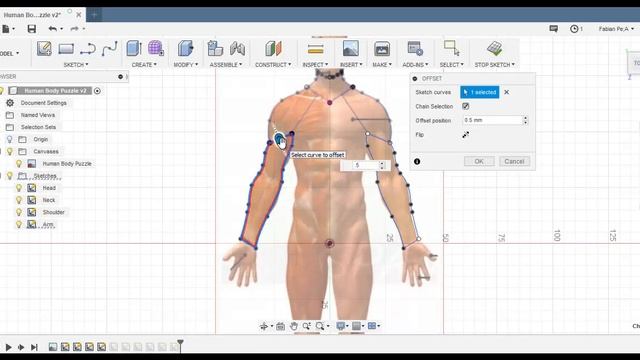Click the Select tool icon
This screenshot has height=360, width=640.
coord(451,48)
